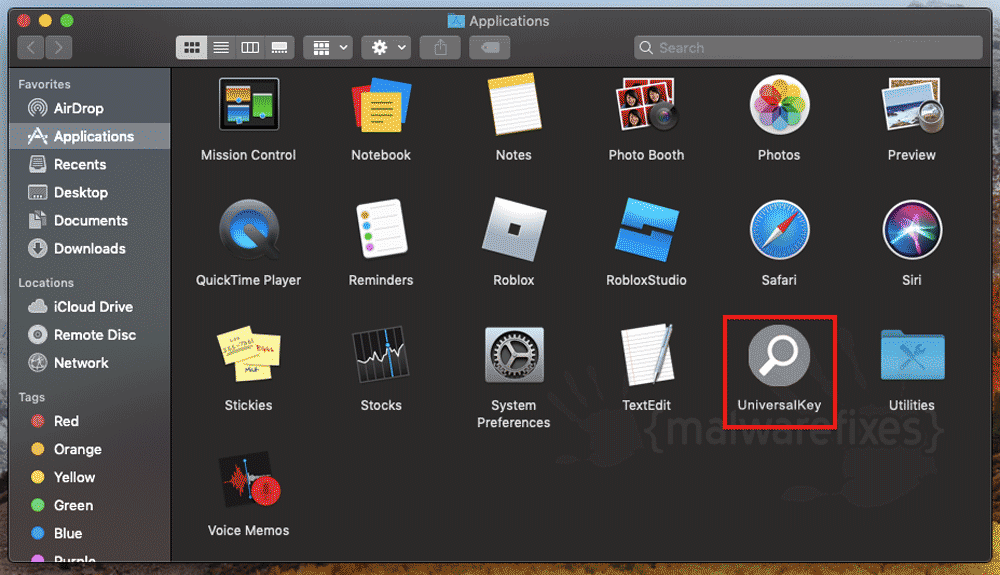Select the TextEdit app icon
This screenshot has width=1000, height=575.
(x=647, y=354)
